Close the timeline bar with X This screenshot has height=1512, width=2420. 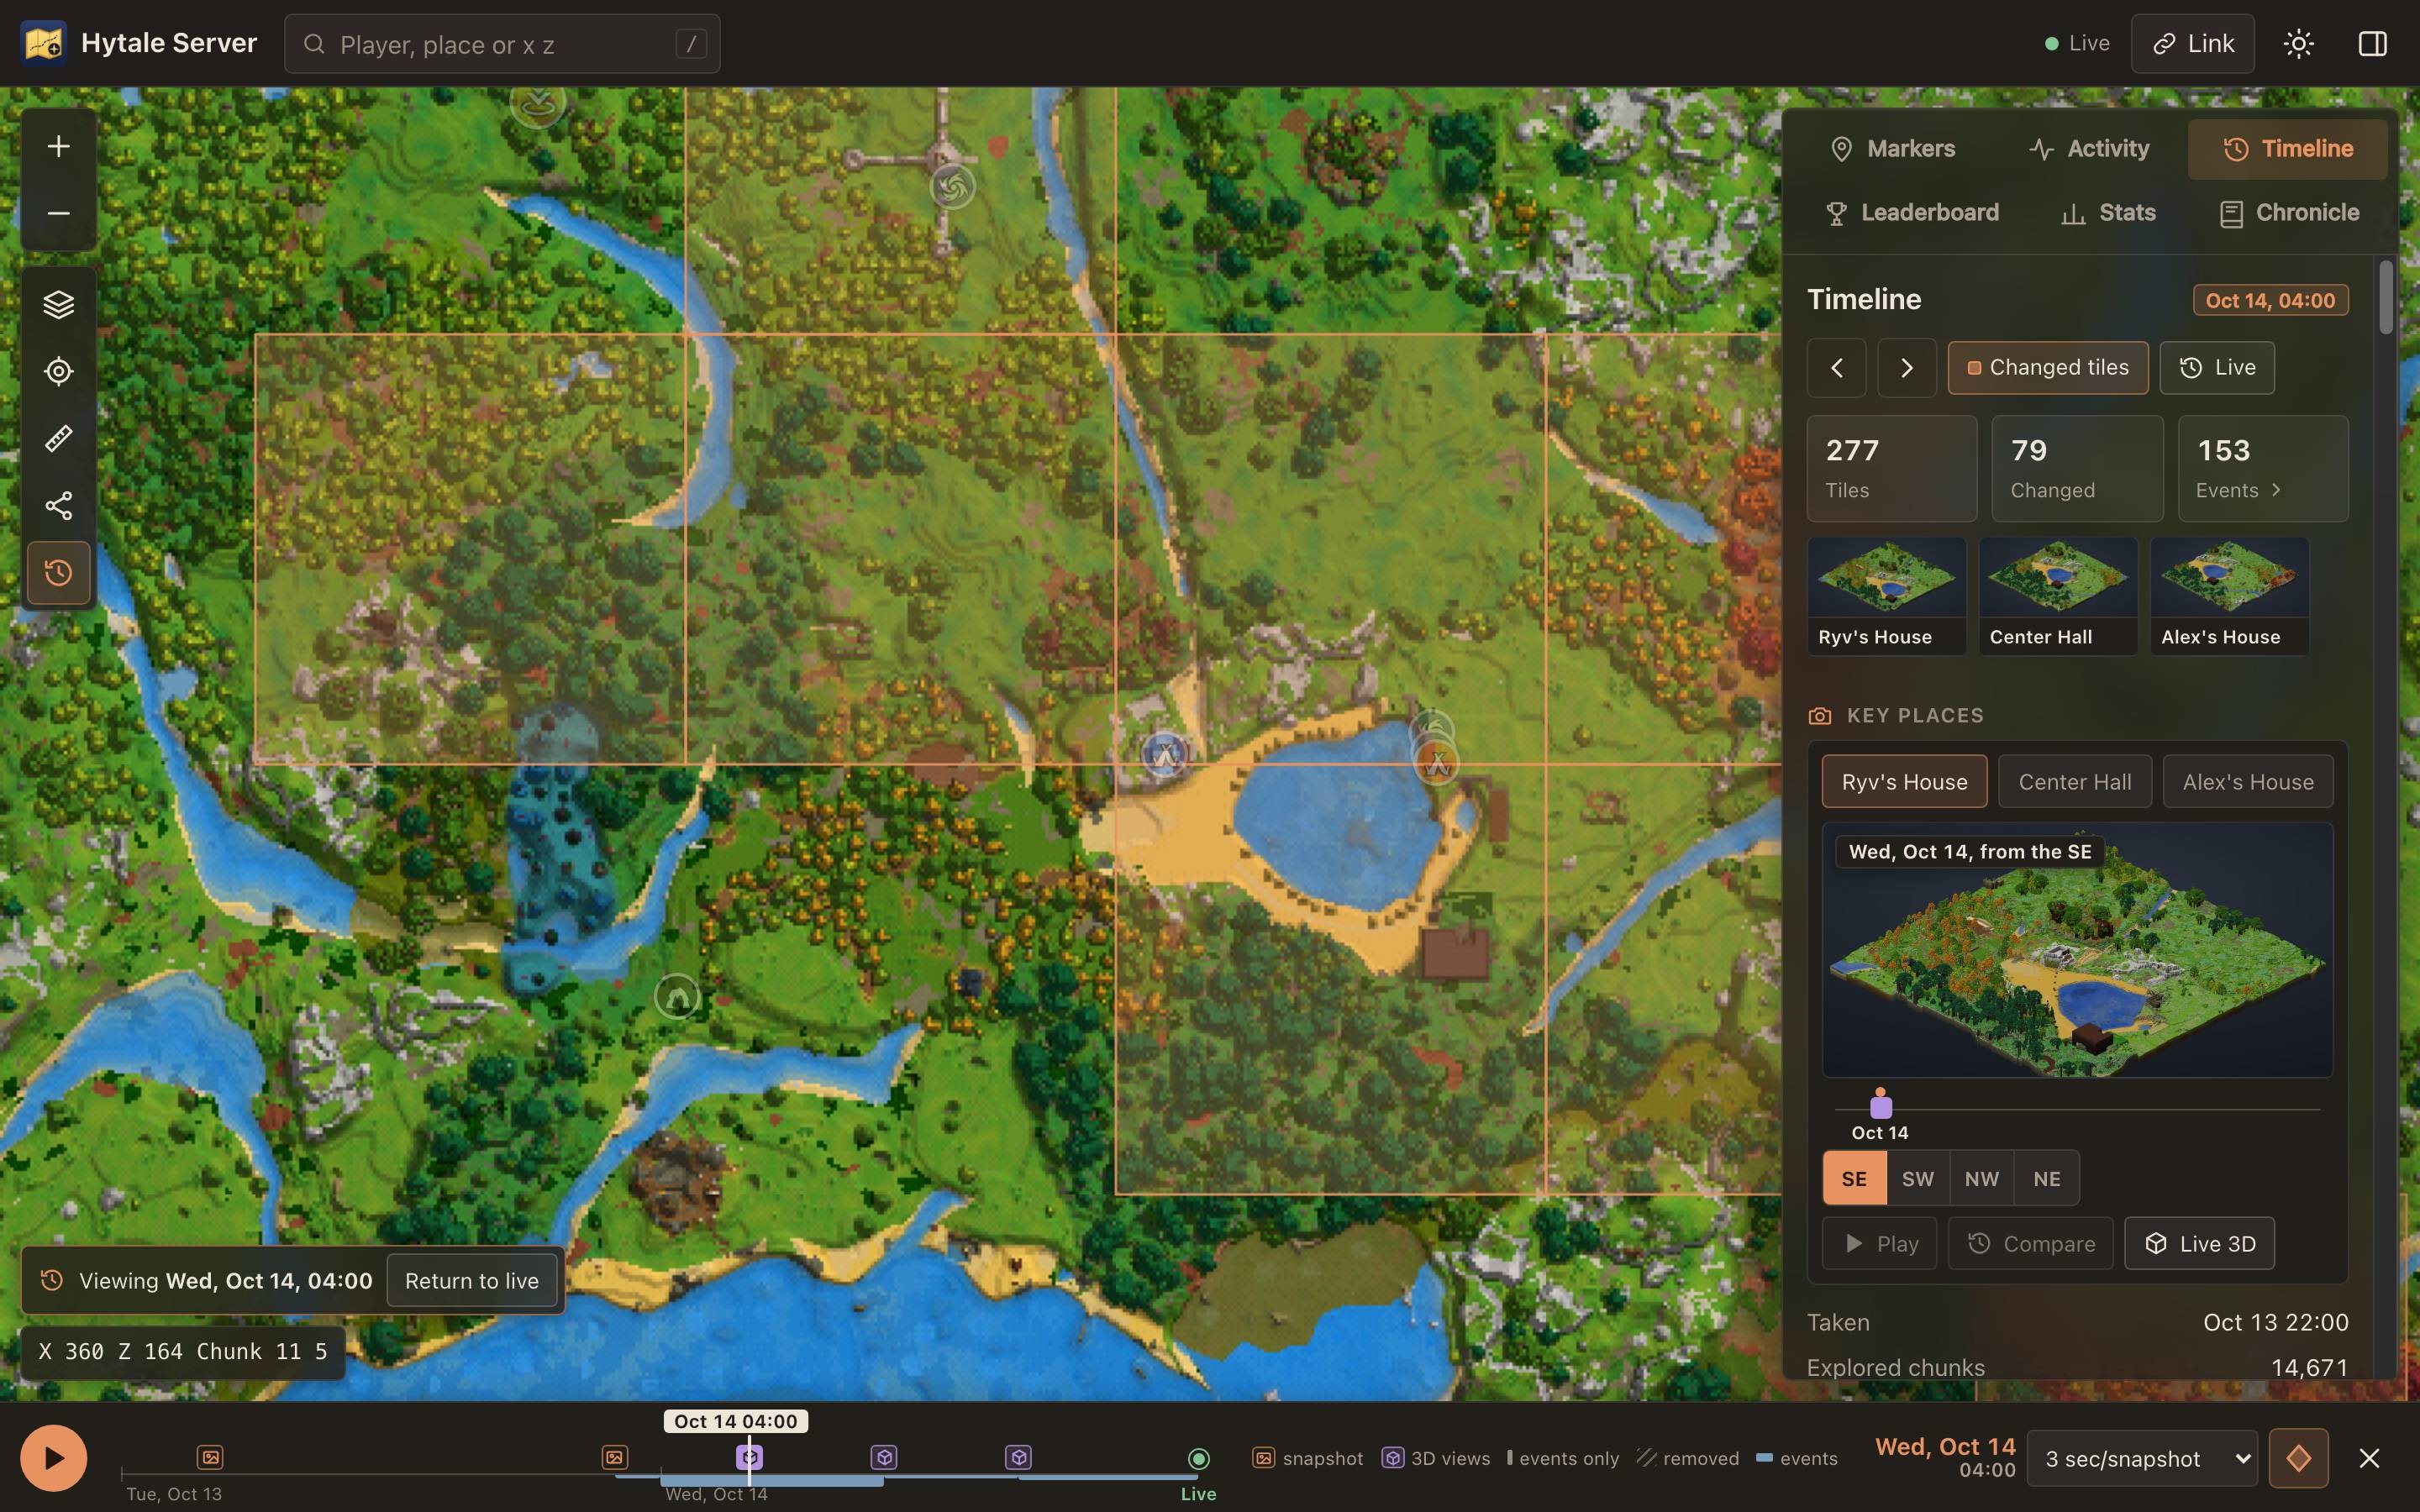[x=2369, y=1458]
